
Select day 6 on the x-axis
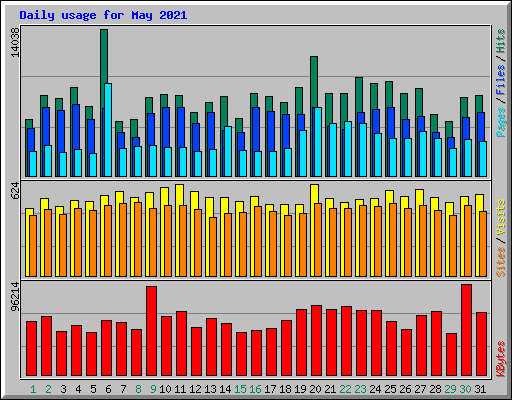[108, 389]
